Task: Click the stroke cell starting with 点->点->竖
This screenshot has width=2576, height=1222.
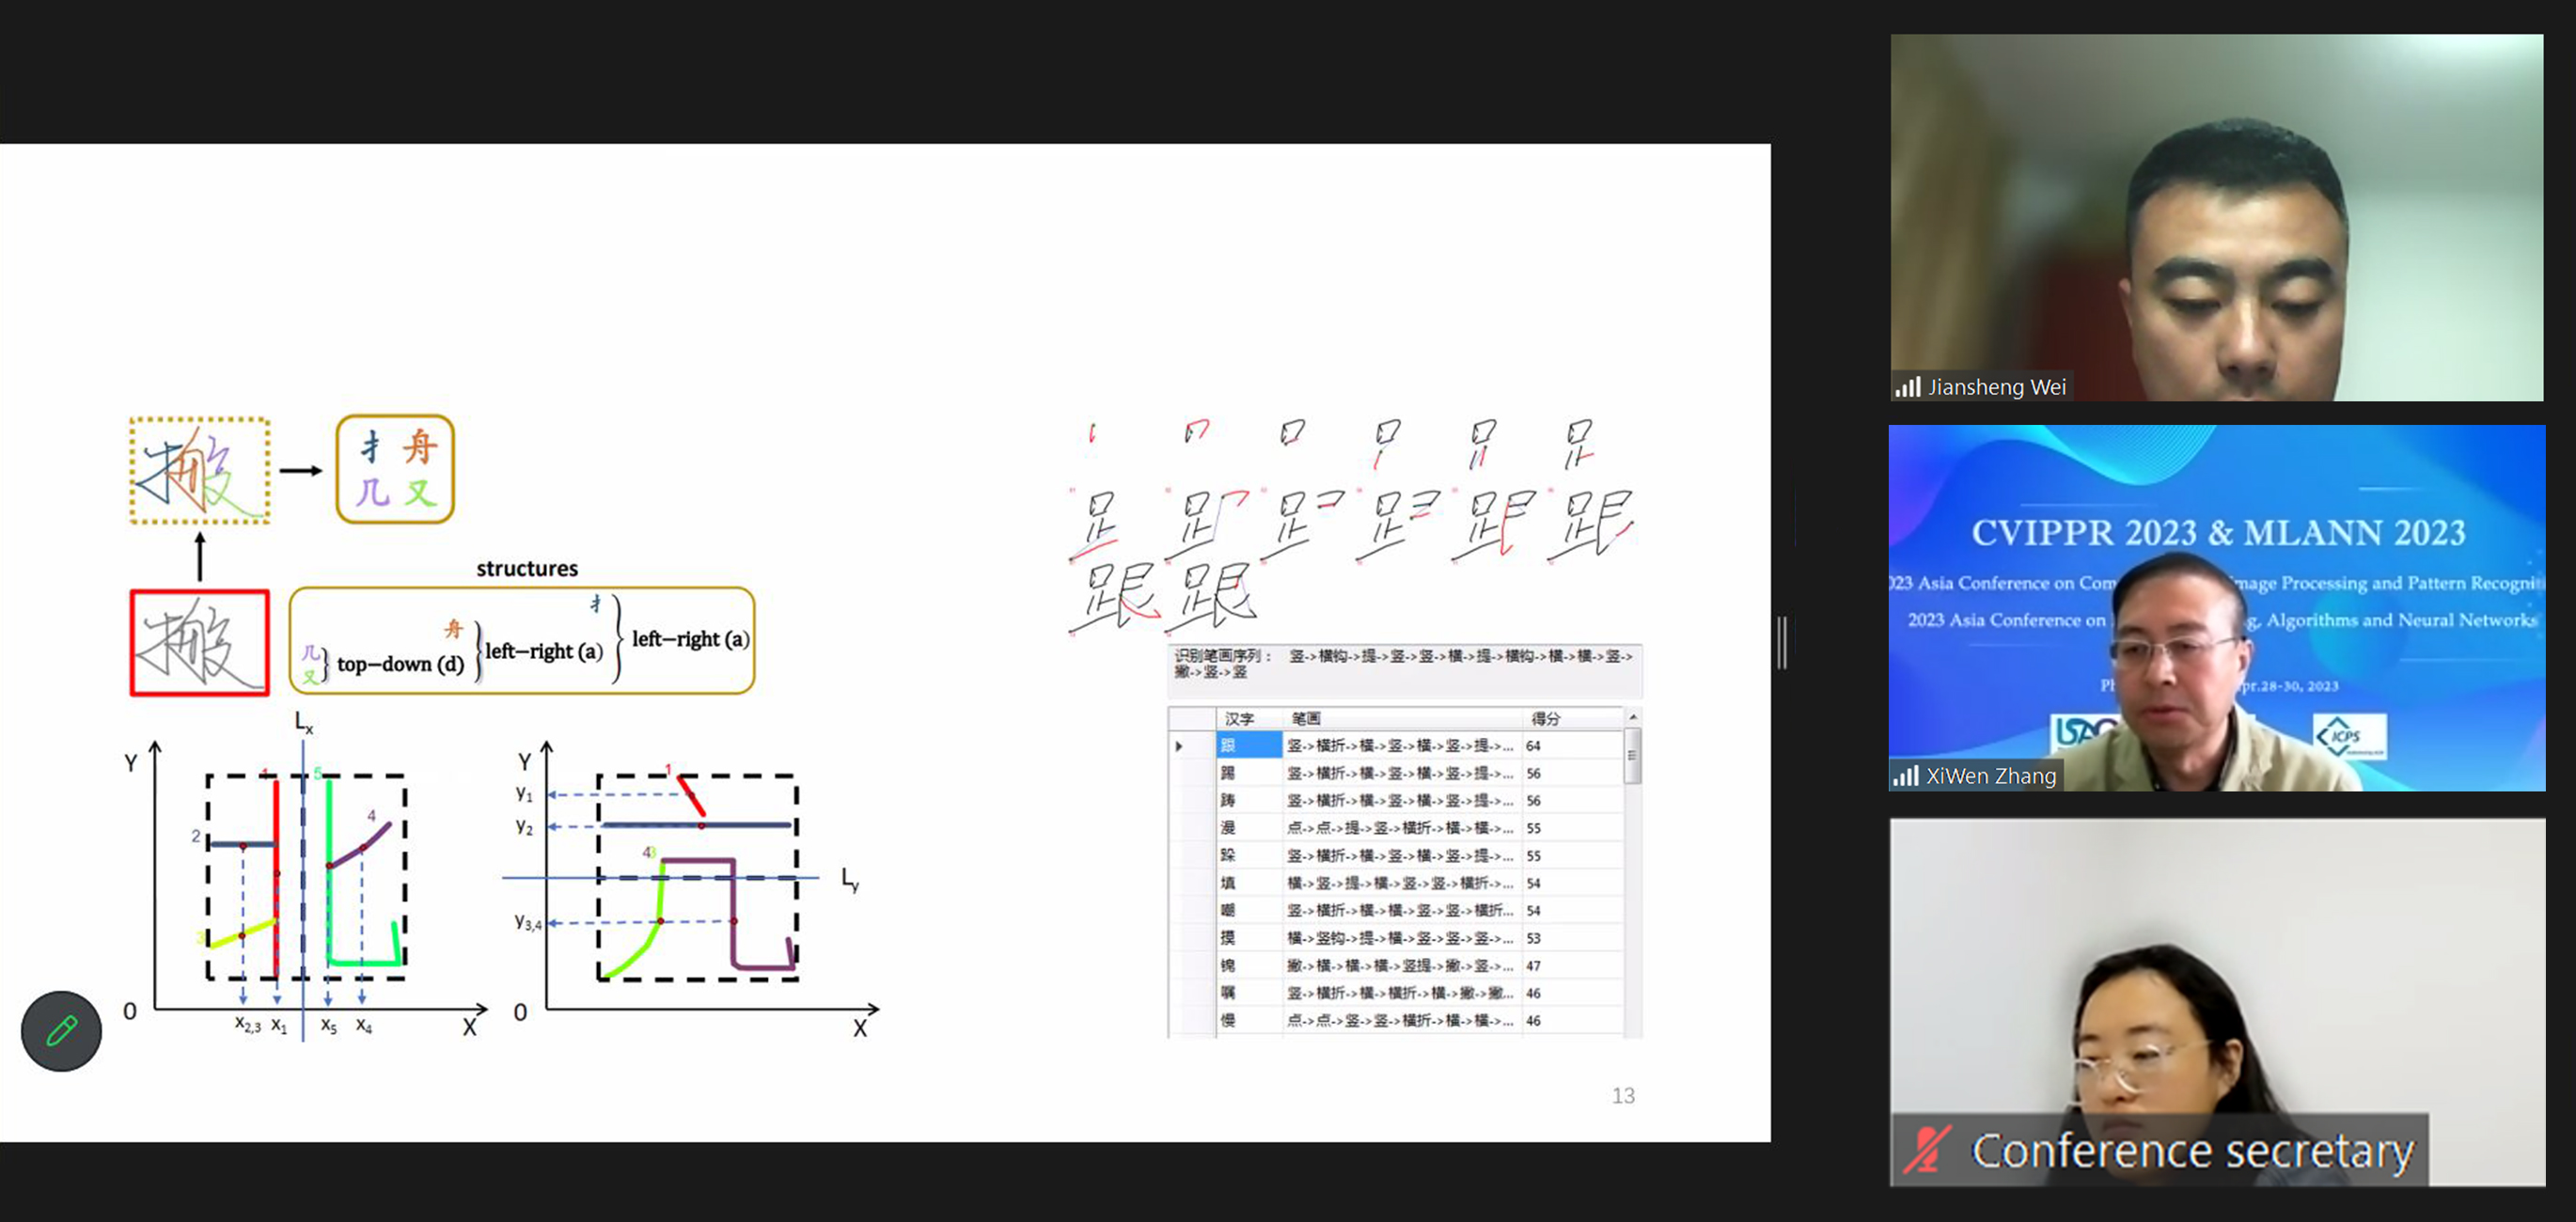Action: pyautogui.click(x=1400, y=1021)
